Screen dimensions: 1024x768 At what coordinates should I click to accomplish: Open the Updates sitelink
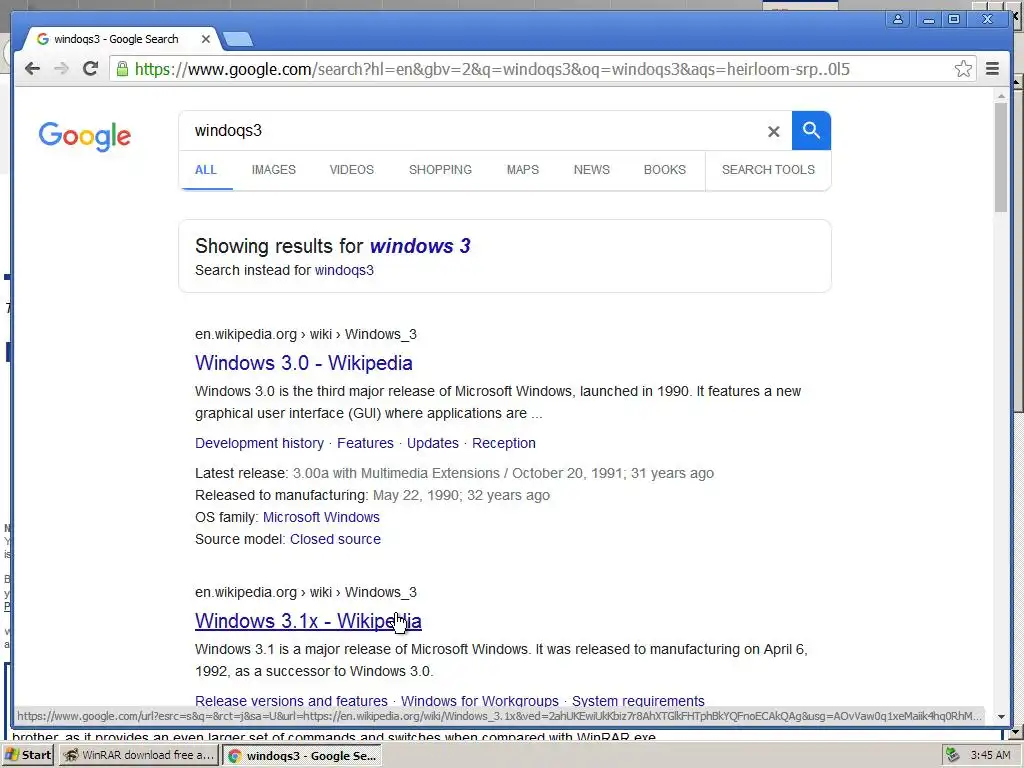pyautogui.click(x=432, y=443)
